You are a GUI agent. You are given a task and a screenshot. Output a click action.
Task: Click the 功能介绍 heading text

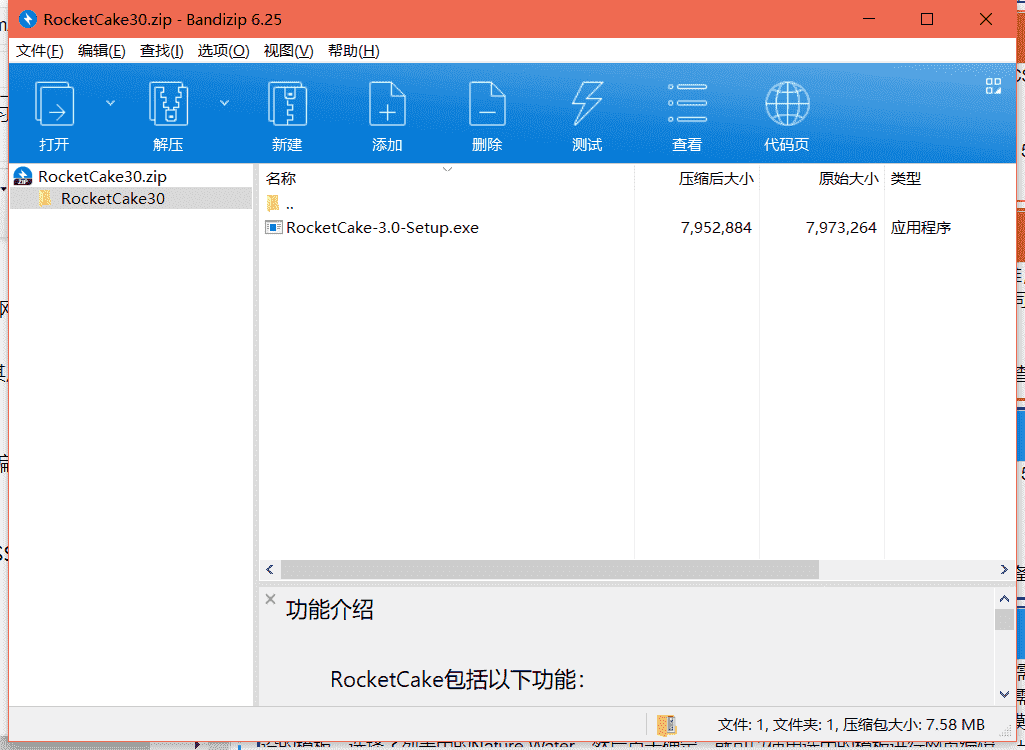pos(329,610)
